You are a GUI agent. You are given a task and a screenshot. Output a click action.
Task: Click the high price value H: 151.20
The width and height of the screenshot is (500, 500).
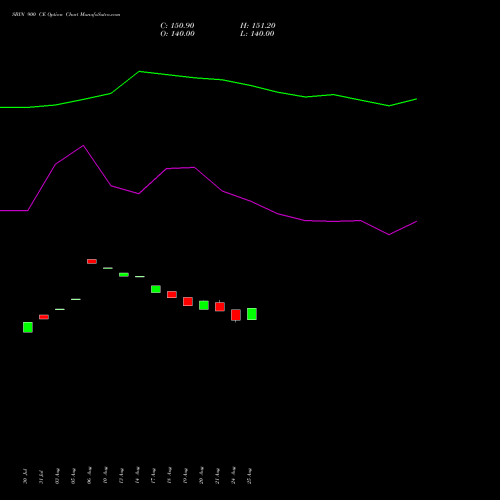[258, 26]
